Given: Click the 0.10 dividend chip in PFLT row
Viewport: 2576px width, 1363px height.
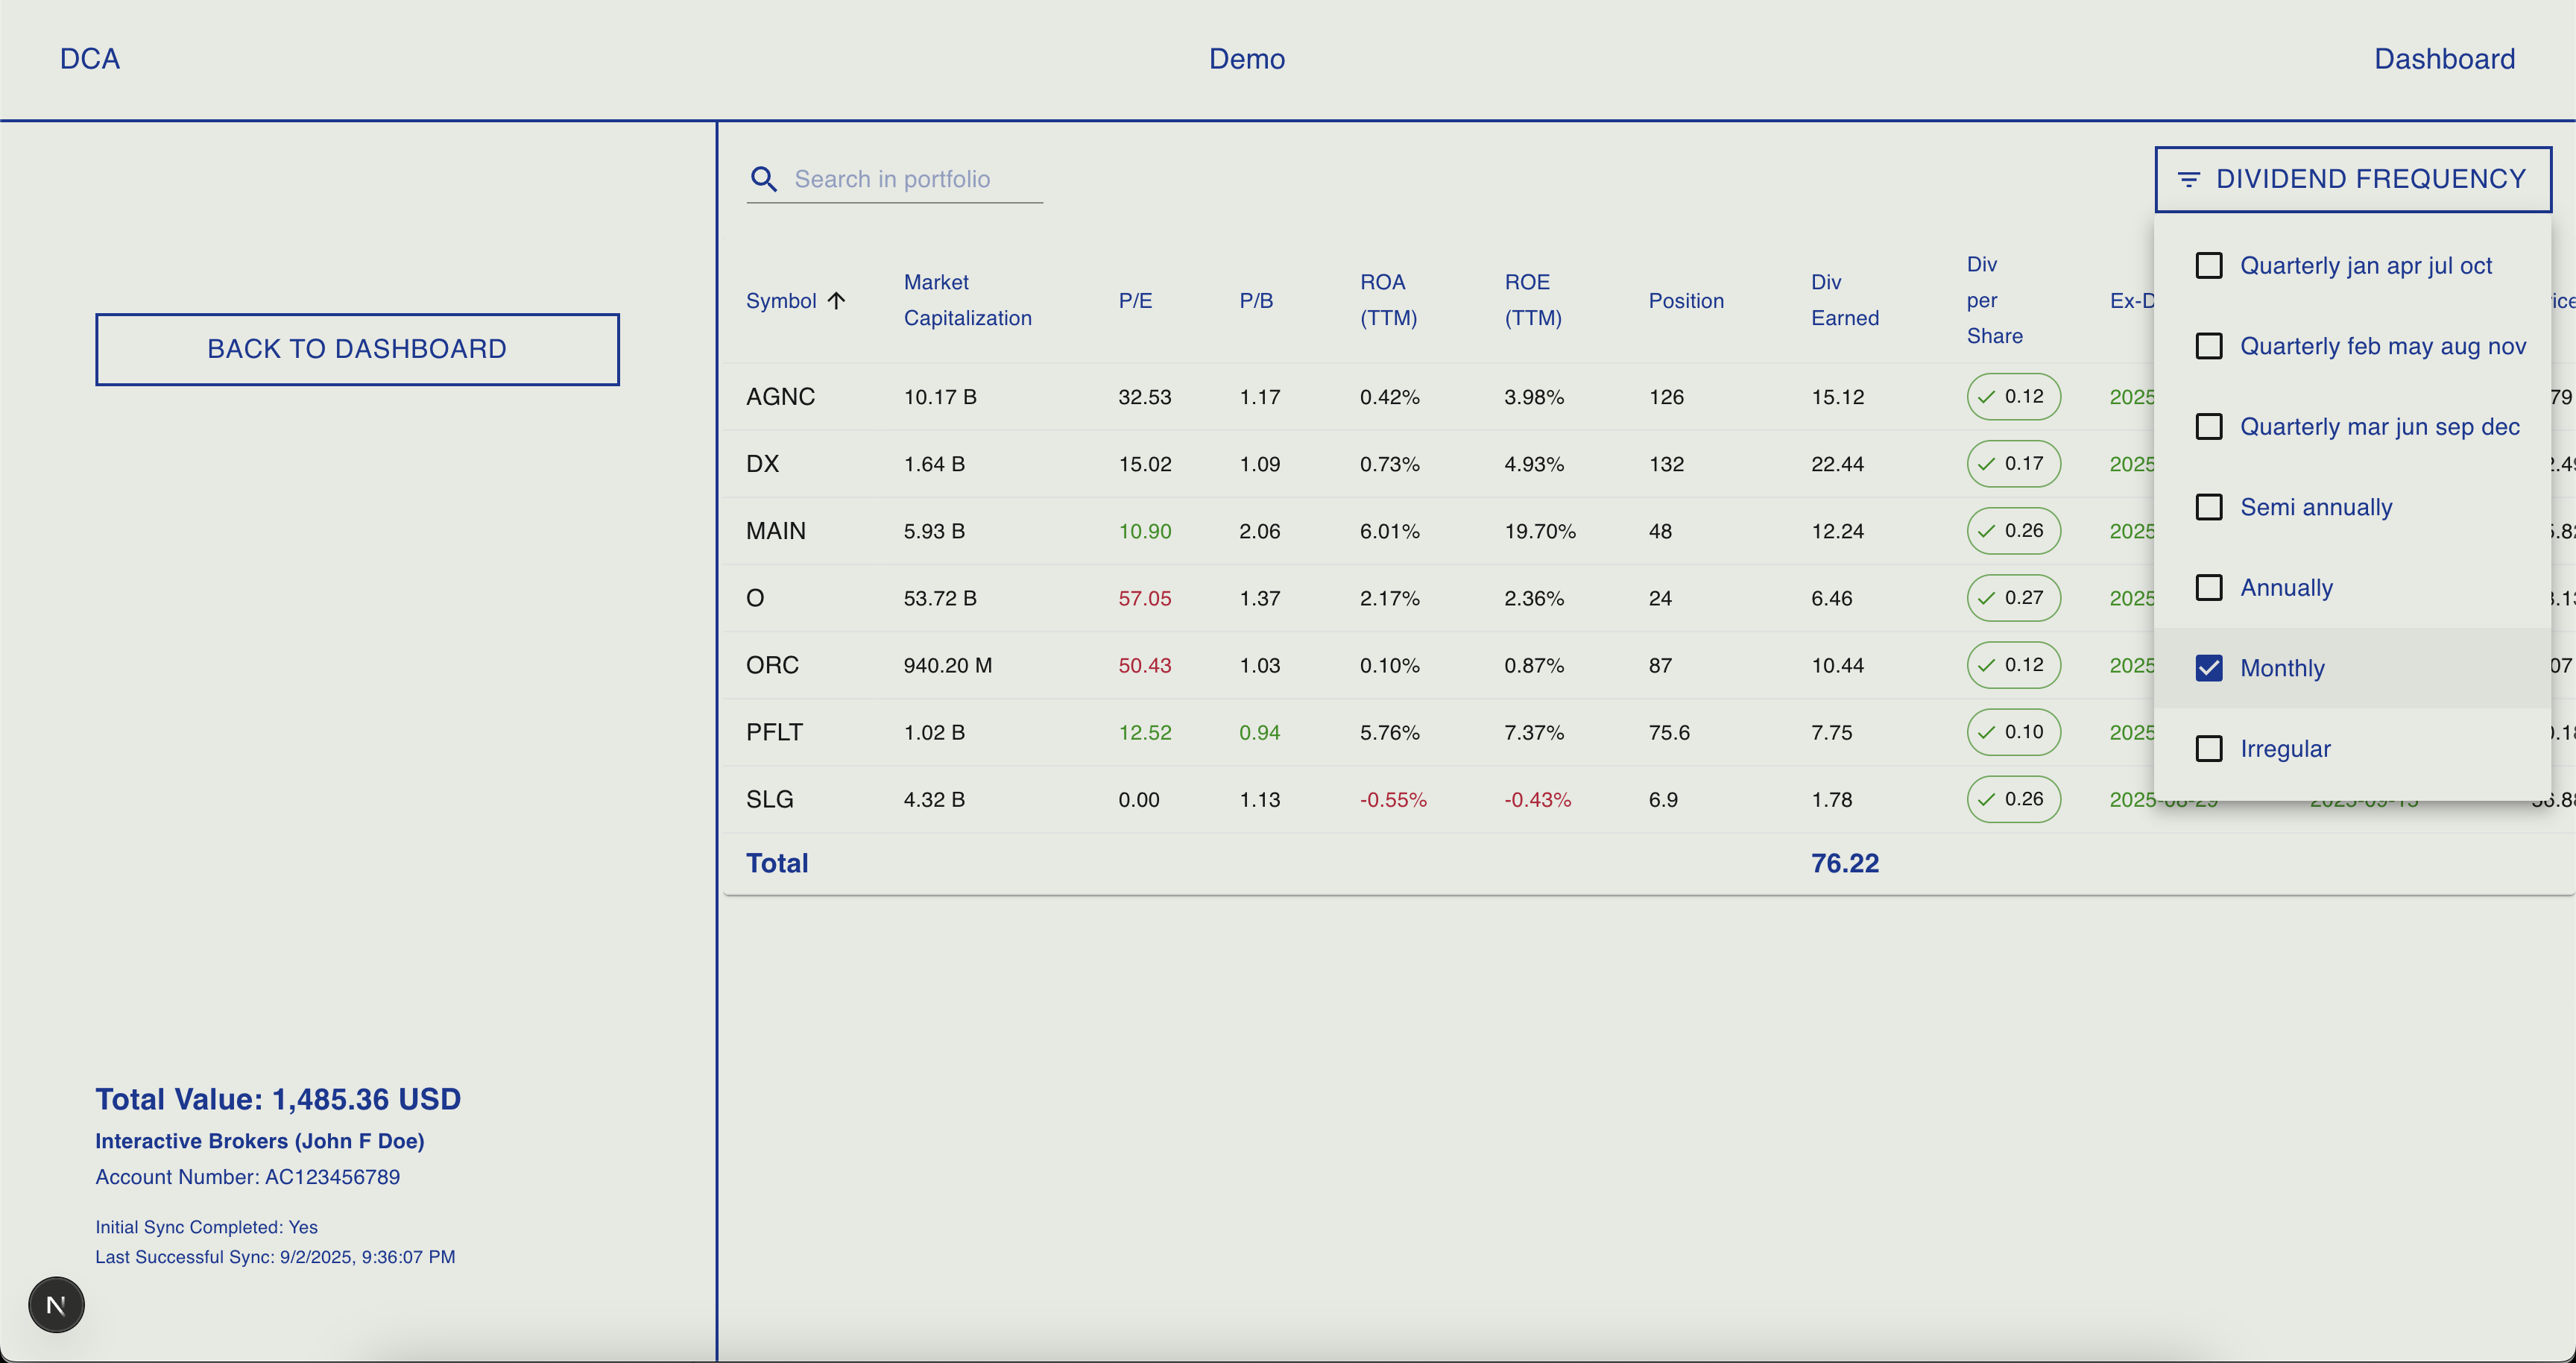Looking at the screenshot, I should (2013, 731).
